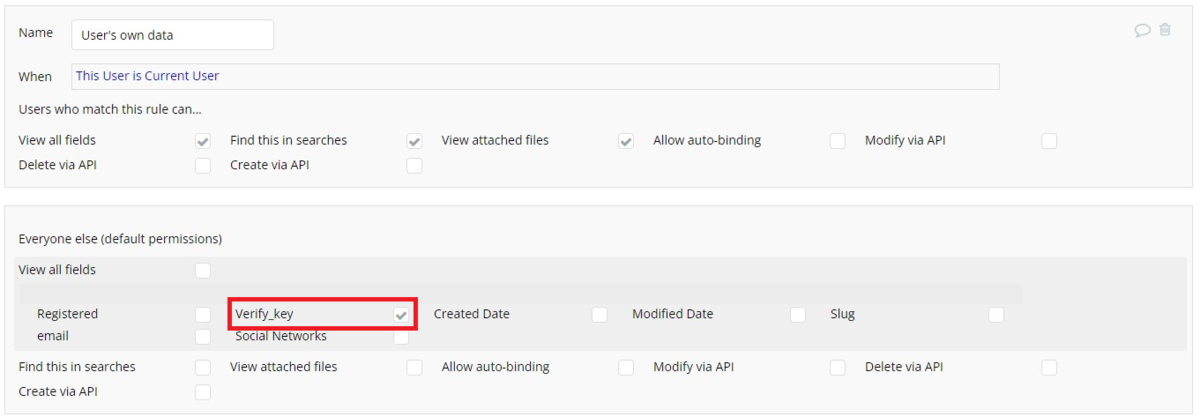Check the Slug field checkbox
Screen dimensions: 1200x417
(996, 314)
